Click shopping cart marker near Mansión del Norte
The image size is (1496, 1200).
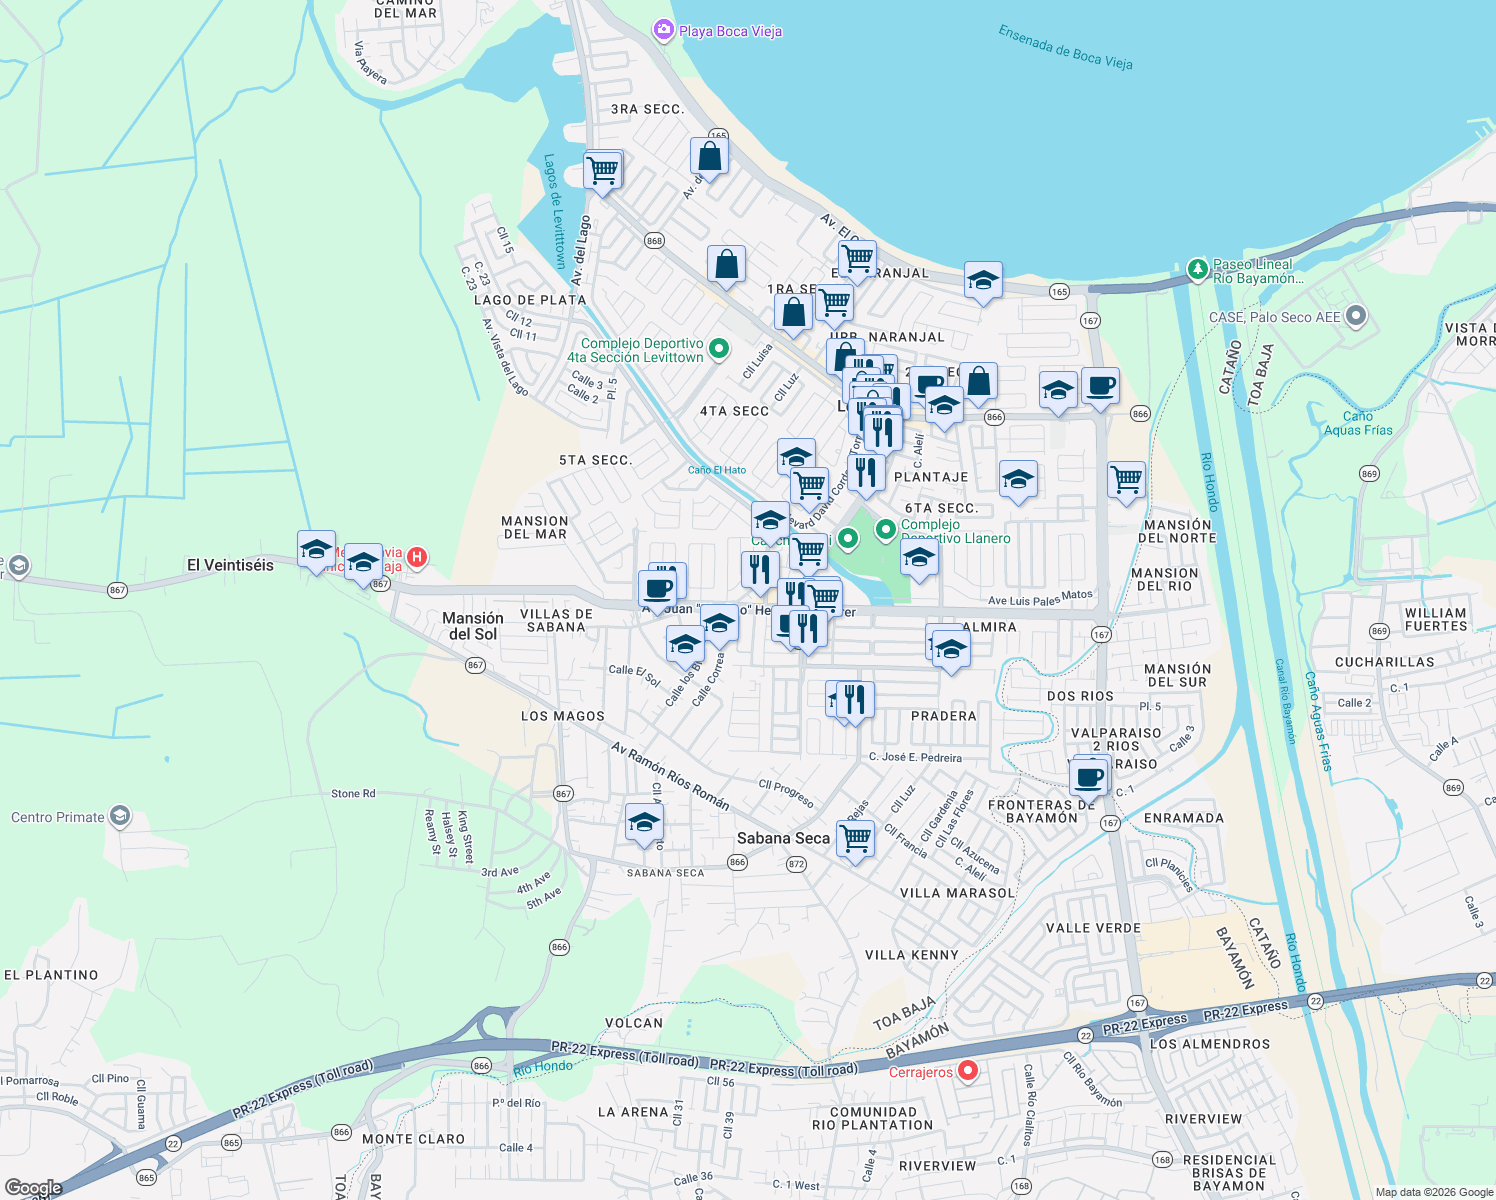coord(1127,481)
